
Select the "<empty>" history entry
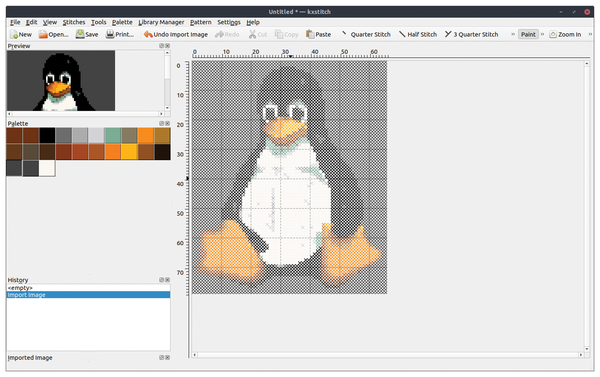88,287
